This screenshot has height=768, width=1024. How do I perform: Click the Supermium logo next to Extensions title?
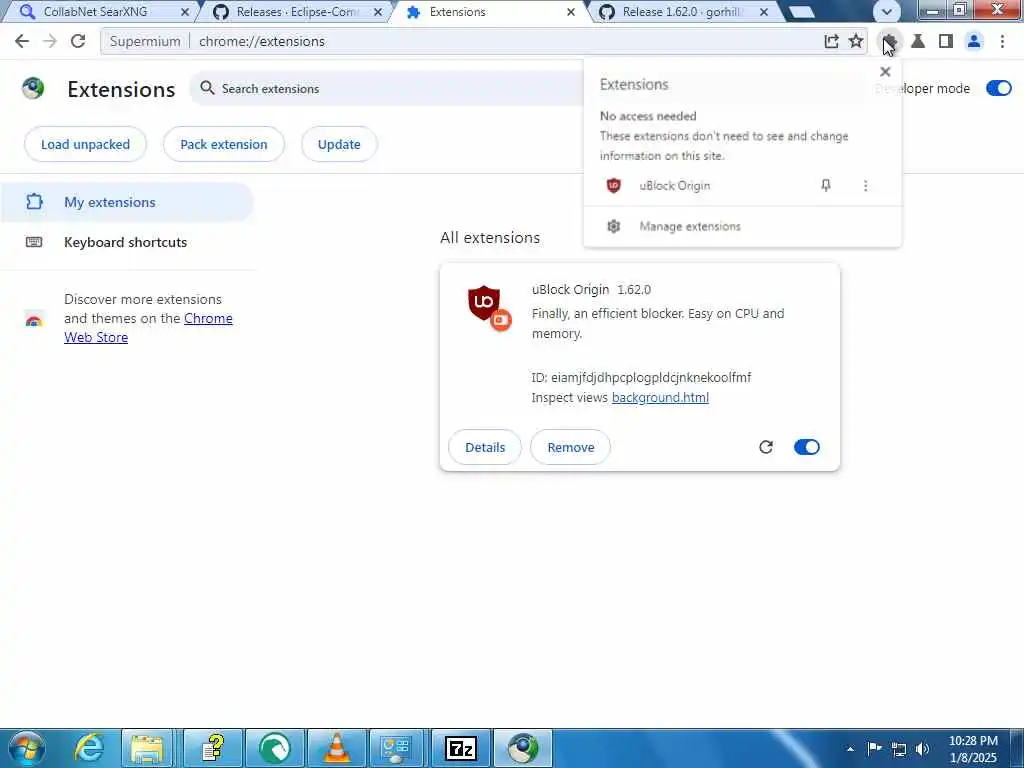click(33, 88)
